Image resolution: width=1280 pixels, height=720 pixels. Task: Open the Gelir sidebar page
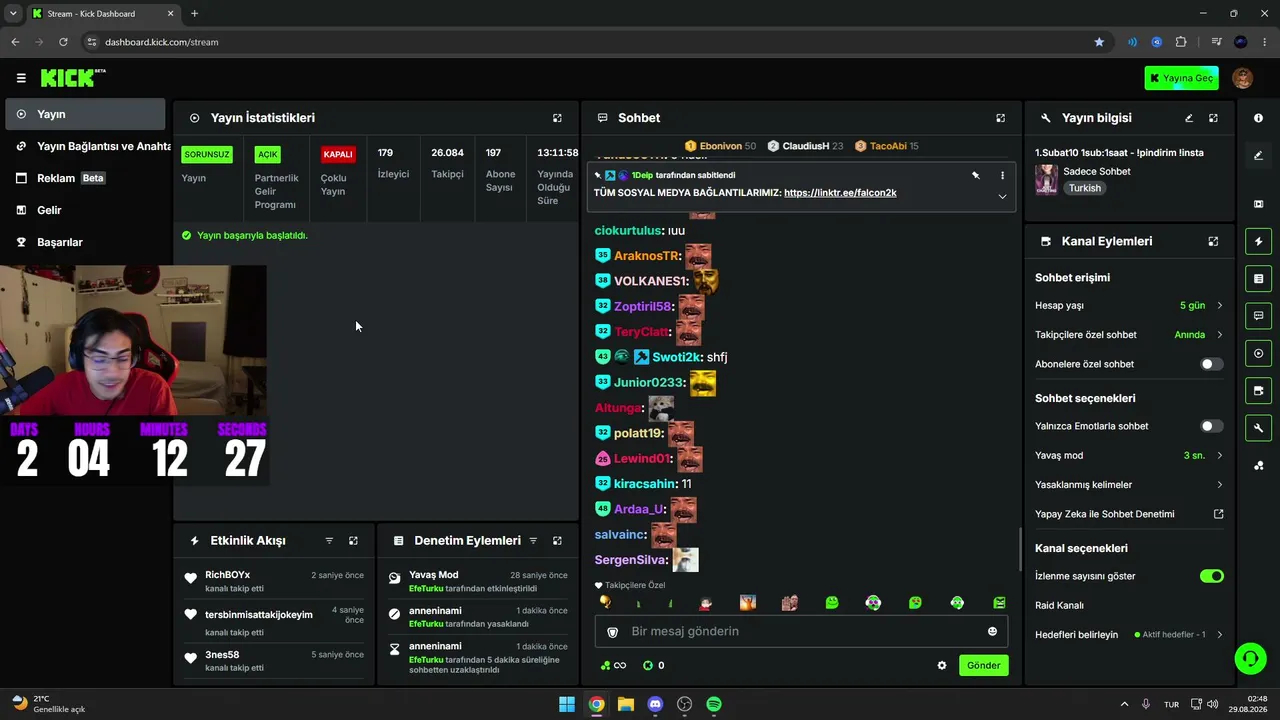(x=85, y=210)
